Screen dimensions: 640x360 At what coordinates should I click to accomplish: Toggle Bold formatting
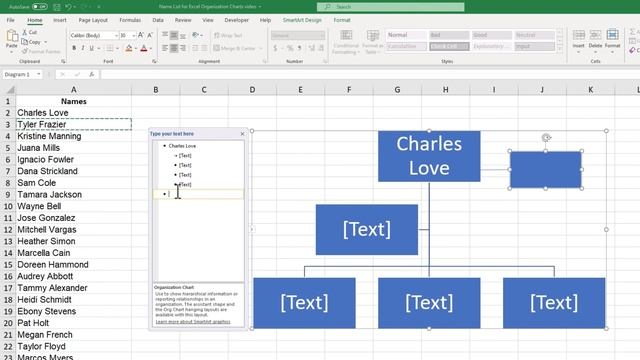(74, 49)
